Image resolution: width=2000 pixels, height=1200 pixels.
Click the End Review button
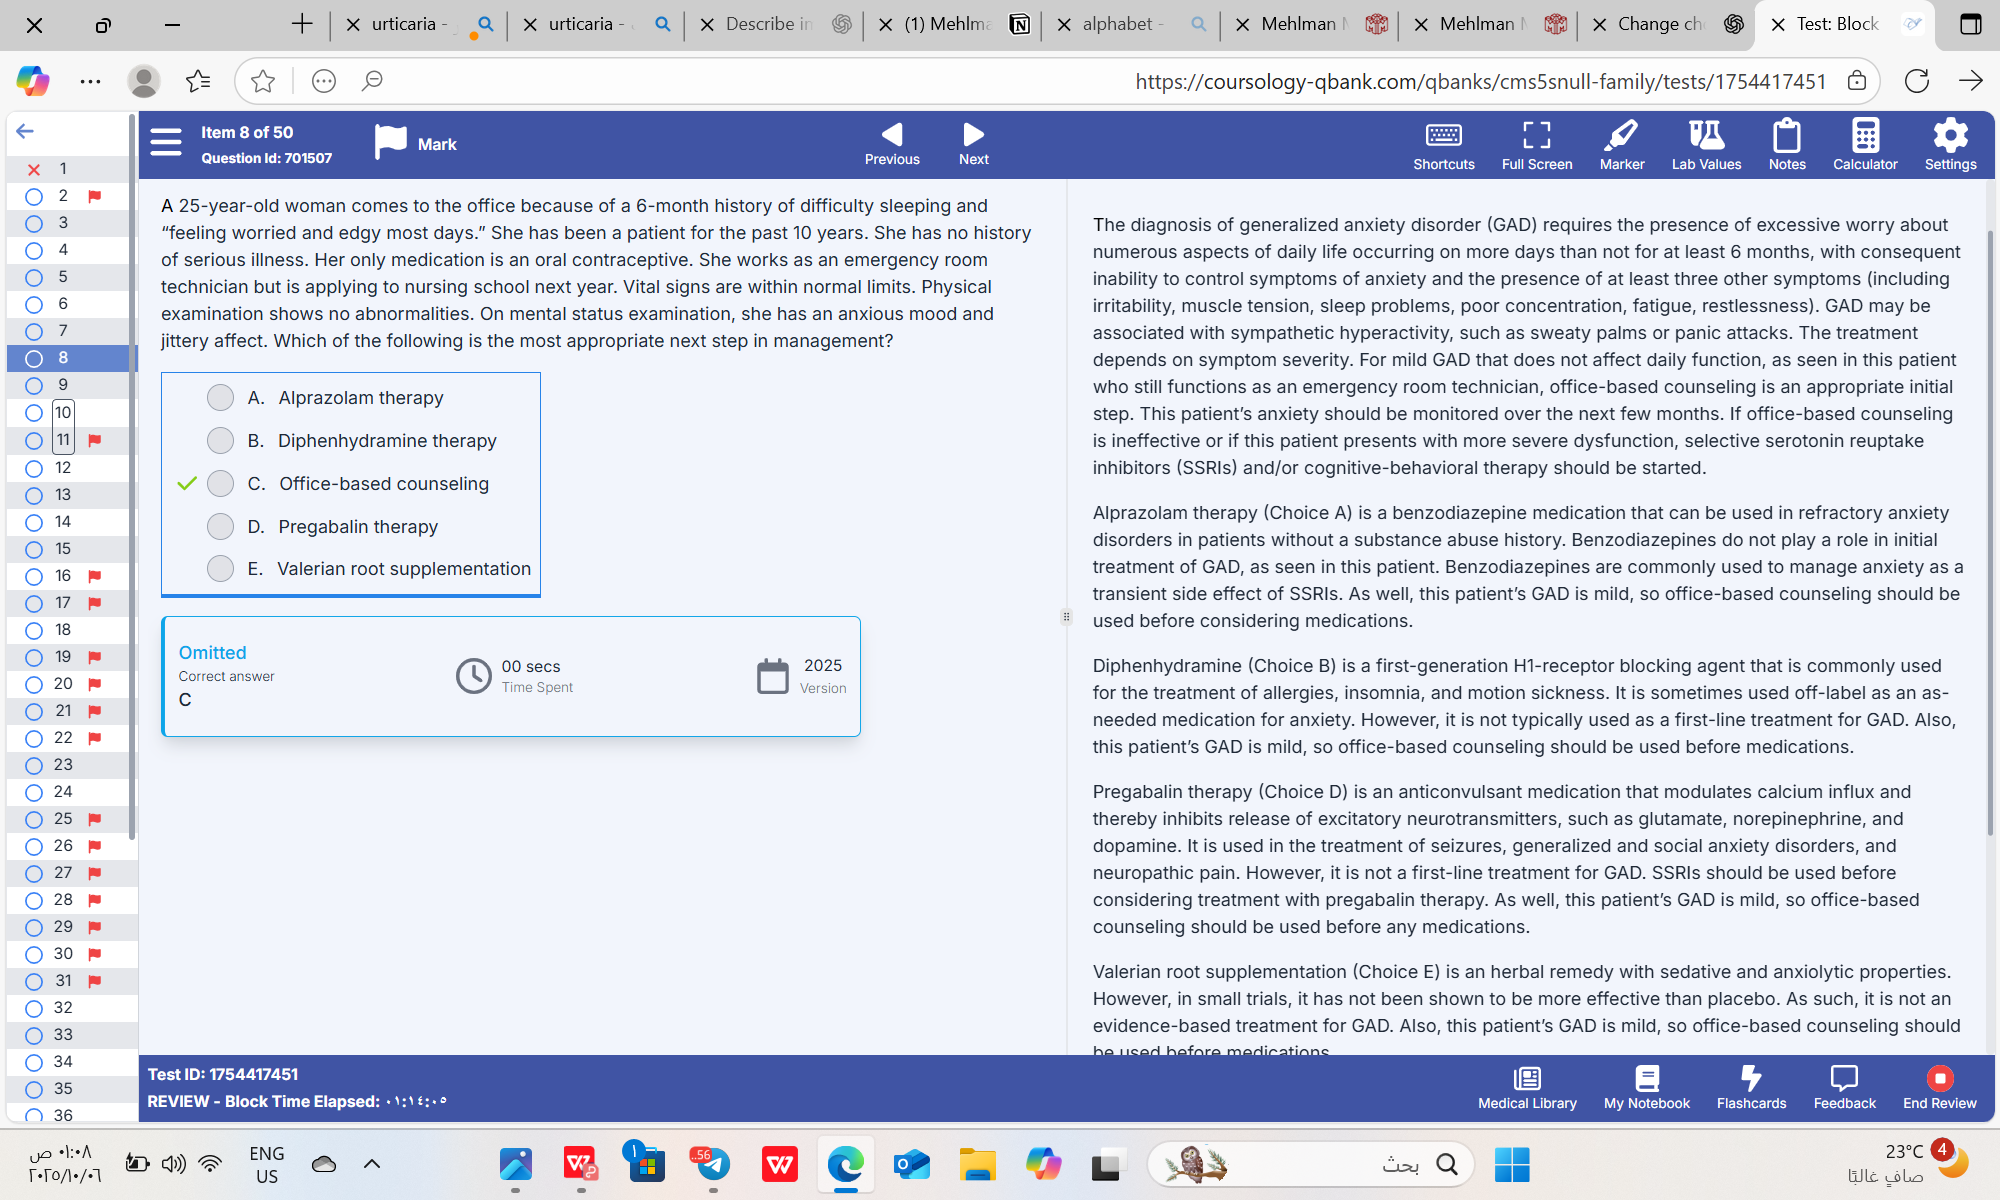(x=1939, y=1087)
